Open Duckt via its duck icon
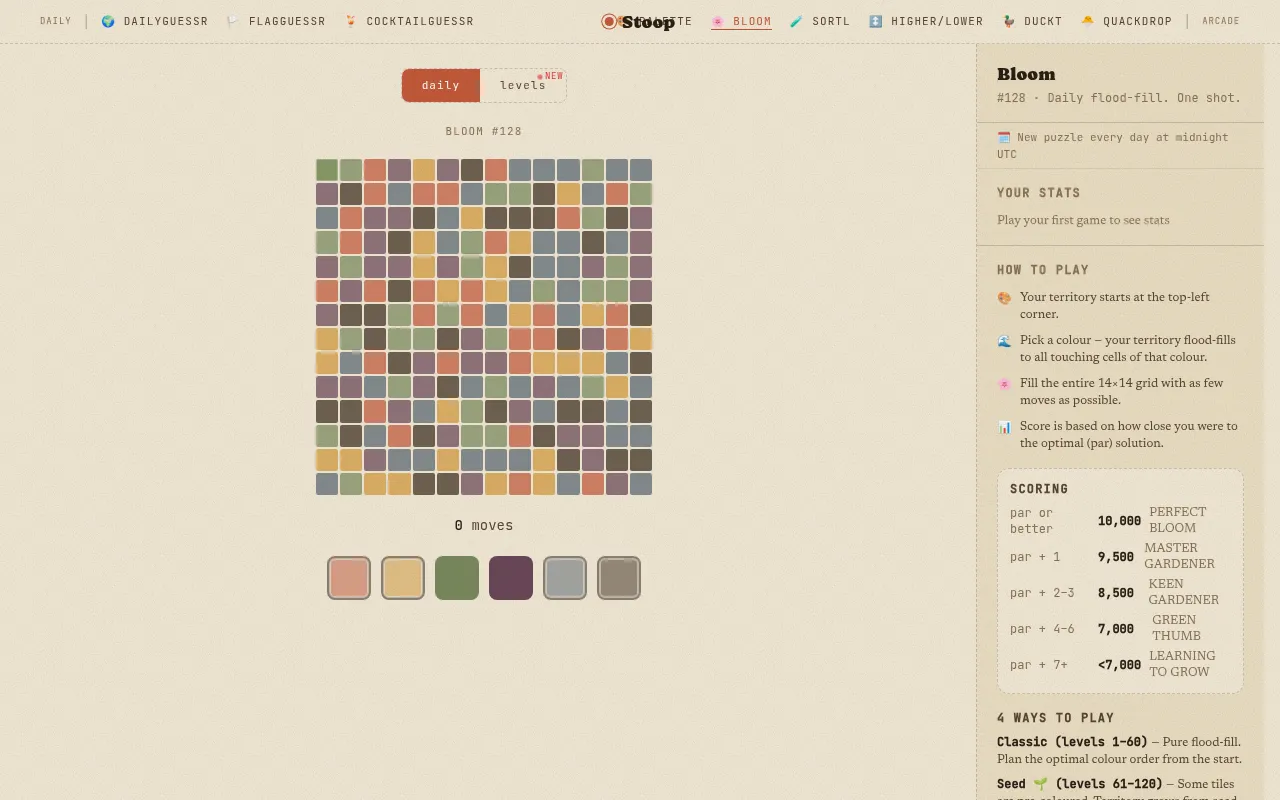 click(x=1010, y=21)
